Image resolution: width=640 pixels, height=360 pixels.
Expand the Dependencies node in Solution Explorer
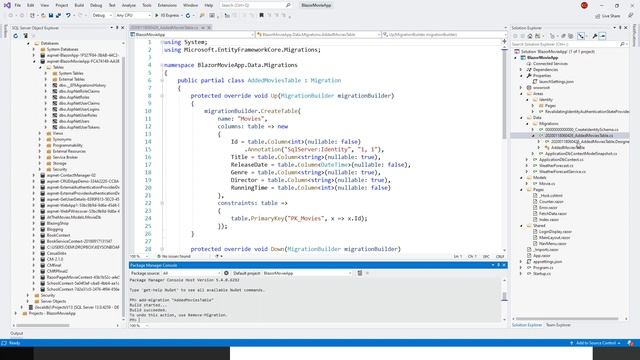521,70
